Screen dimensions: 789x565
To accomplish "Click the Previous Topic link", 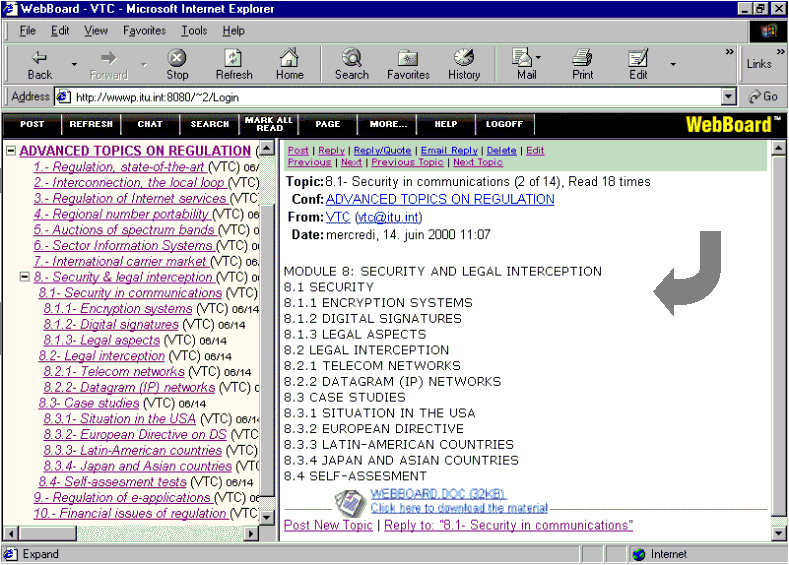I will point(407,162).
